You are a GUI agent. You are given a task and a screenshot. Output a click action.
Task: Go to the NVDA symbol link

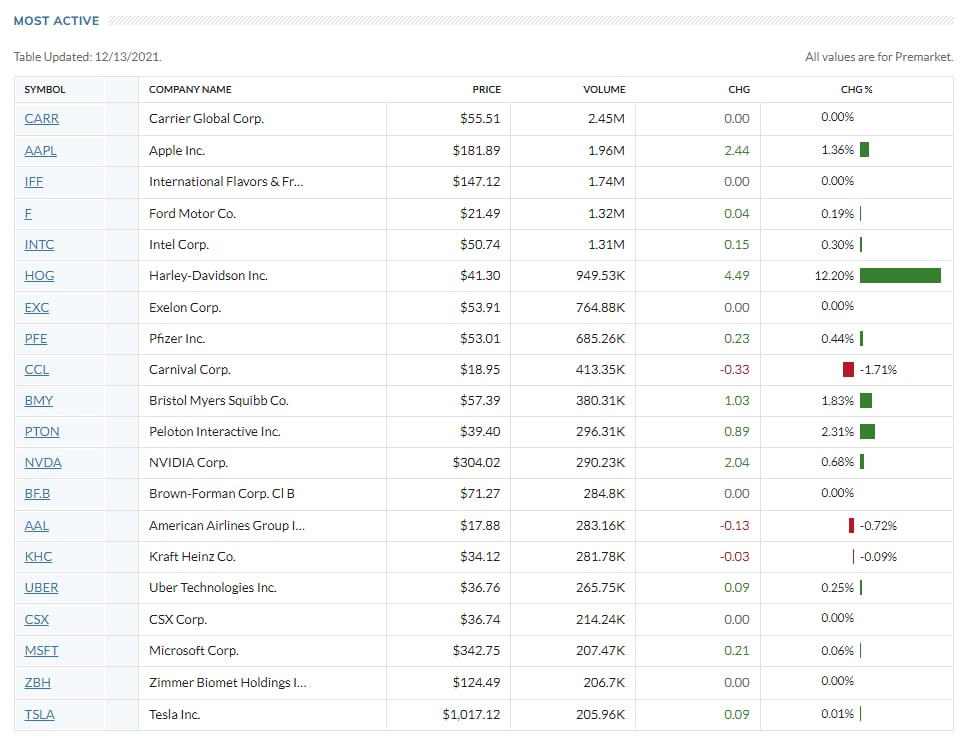[43, 463]
